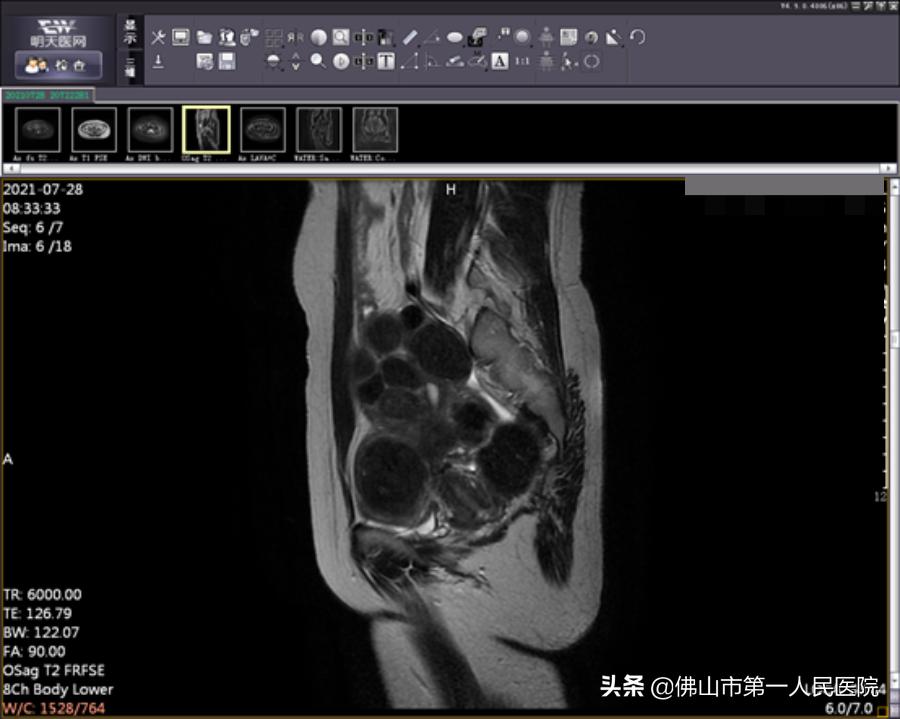900x719 pixels.
Task: Click the floppy disk save icon
Action: pyautogui.click(x=227, y=61)
